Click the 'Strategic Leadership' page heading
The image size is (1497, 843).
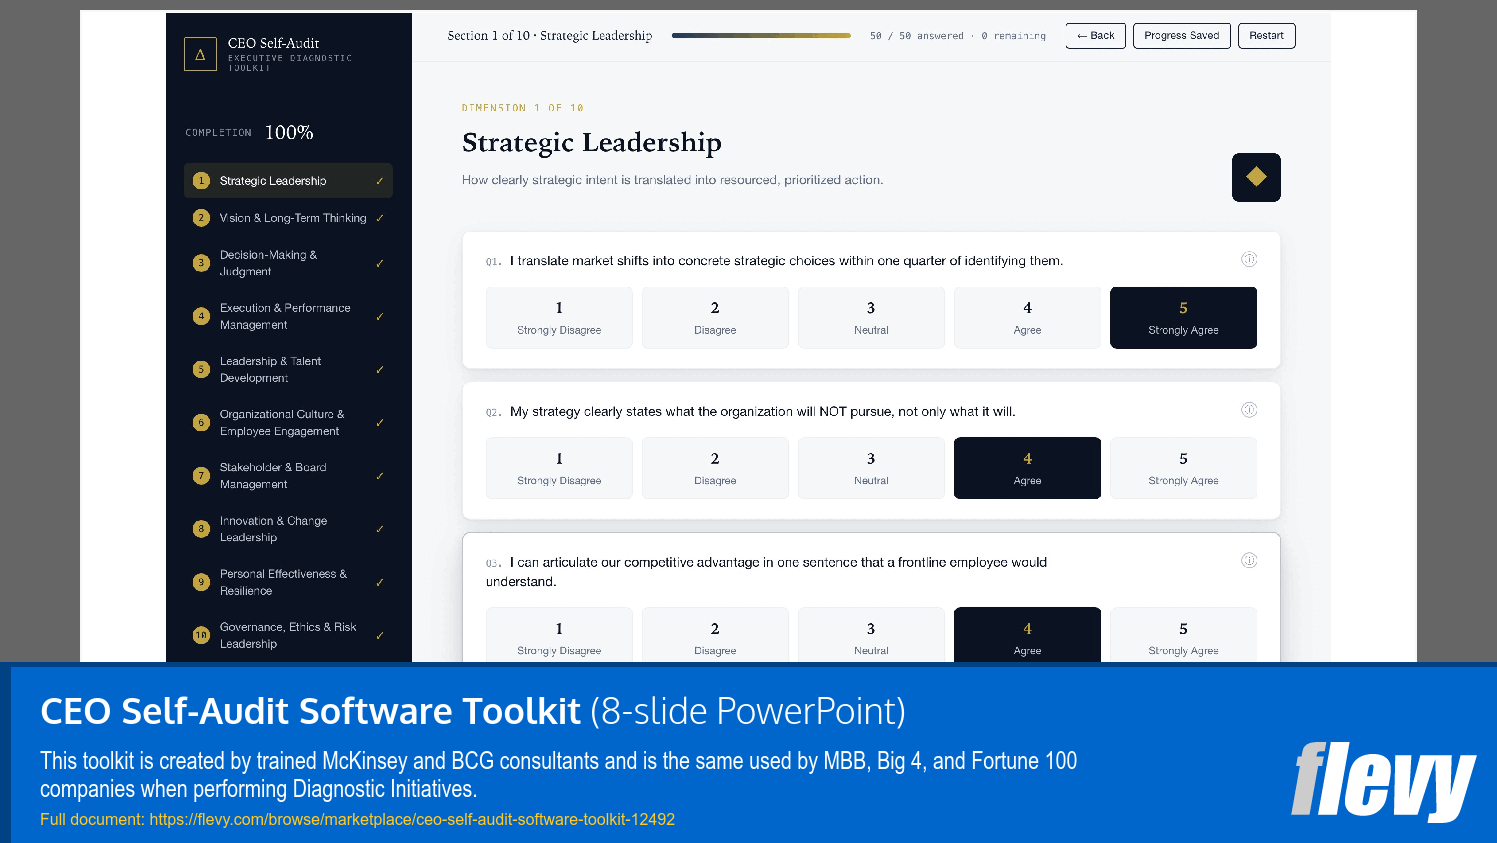click(592, 142)
